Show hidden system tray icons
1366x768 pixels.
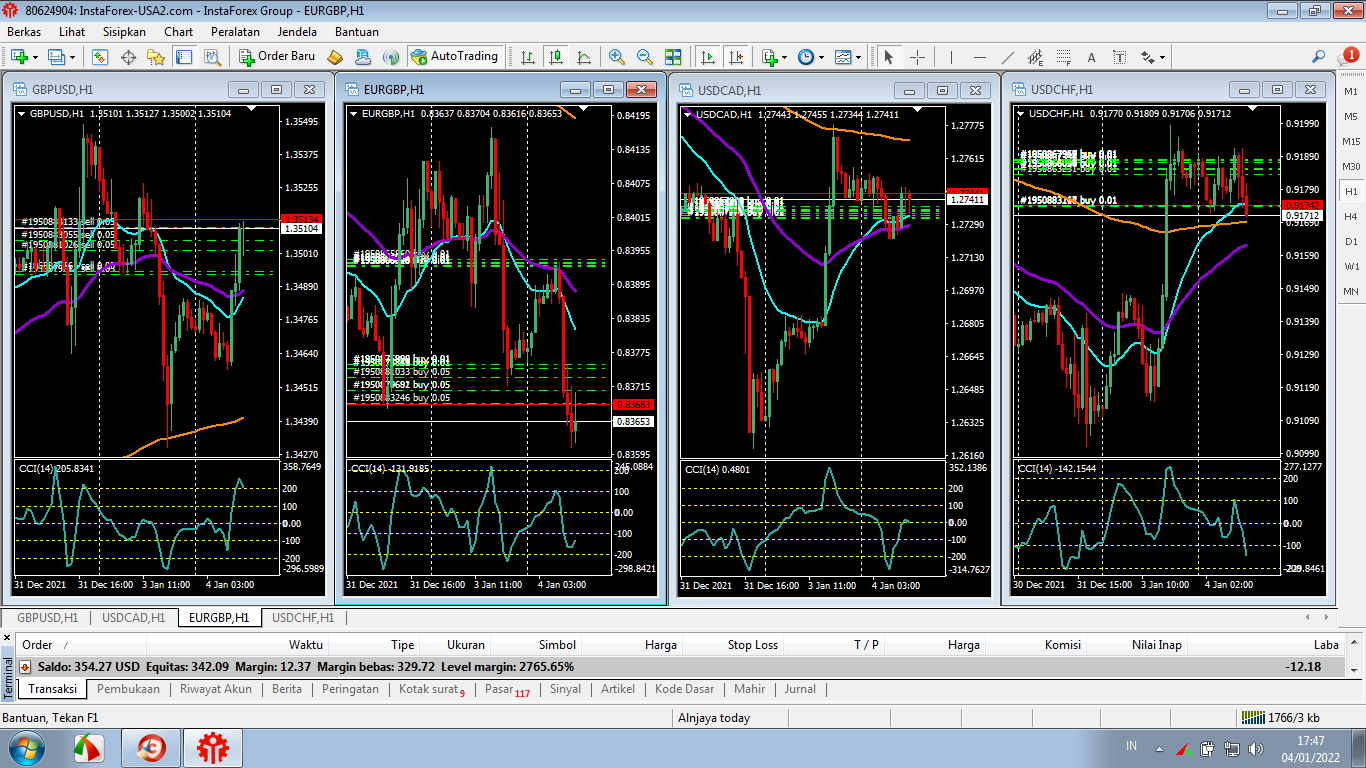tap(1159, 747)
